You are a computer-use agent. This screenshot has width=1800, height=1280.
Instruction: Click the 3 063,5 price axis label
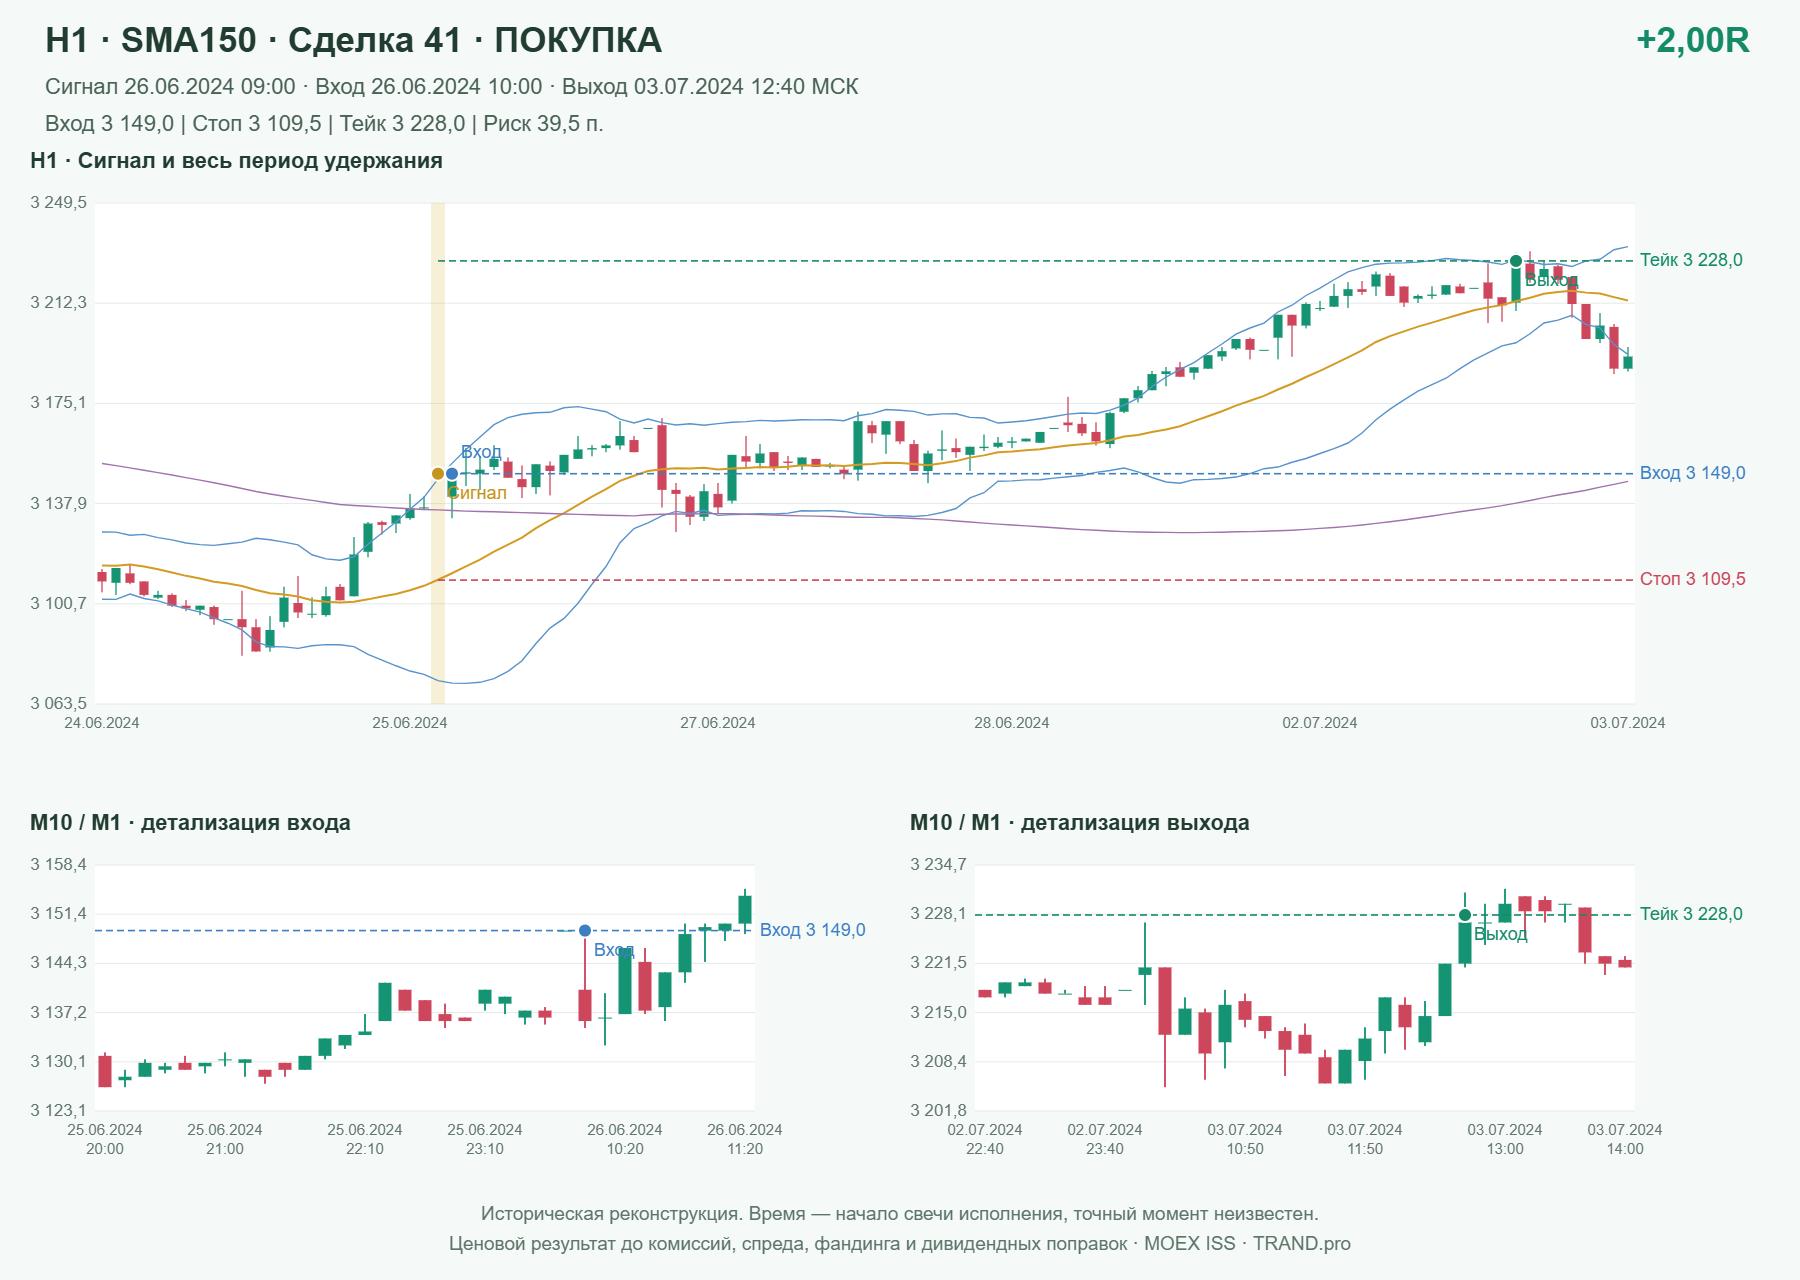pos(58,703)
